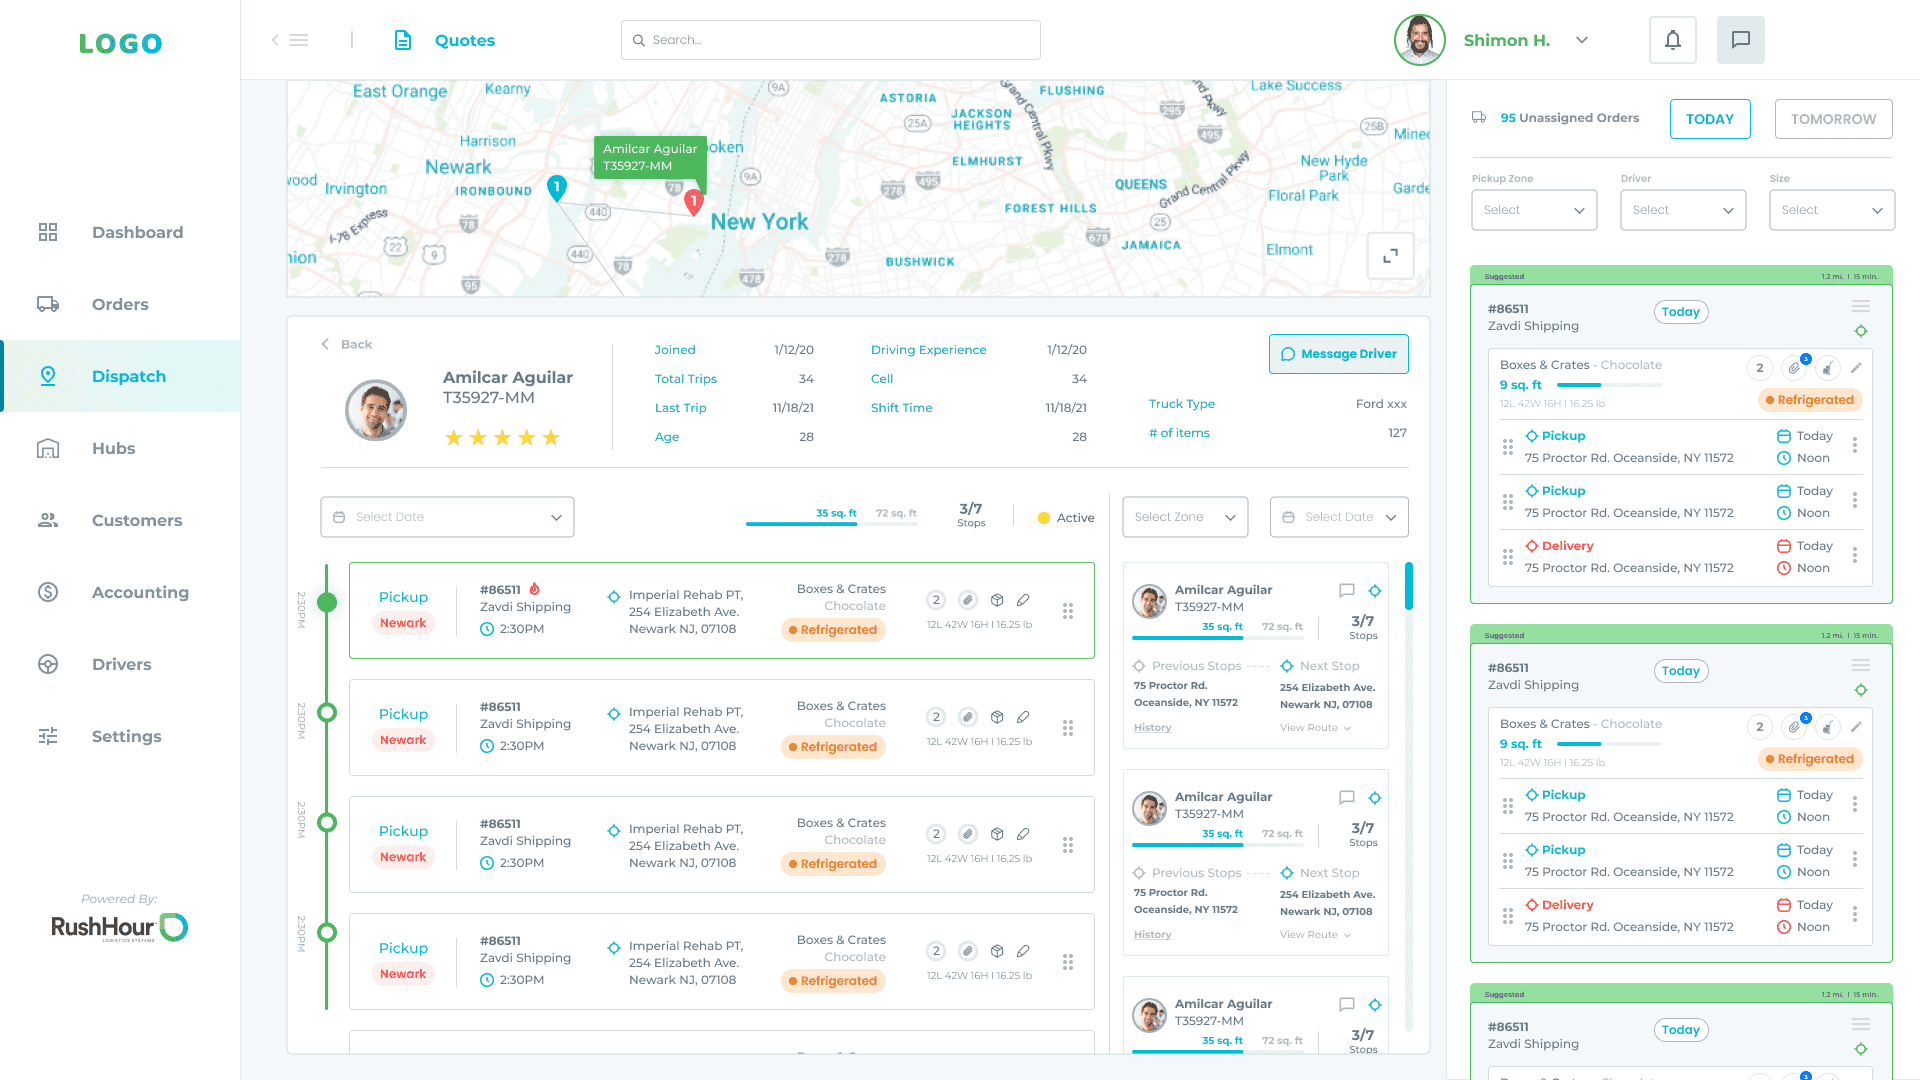
Task: Click inside the Search field
Action: pyautogui.click(x=830, y=40)
